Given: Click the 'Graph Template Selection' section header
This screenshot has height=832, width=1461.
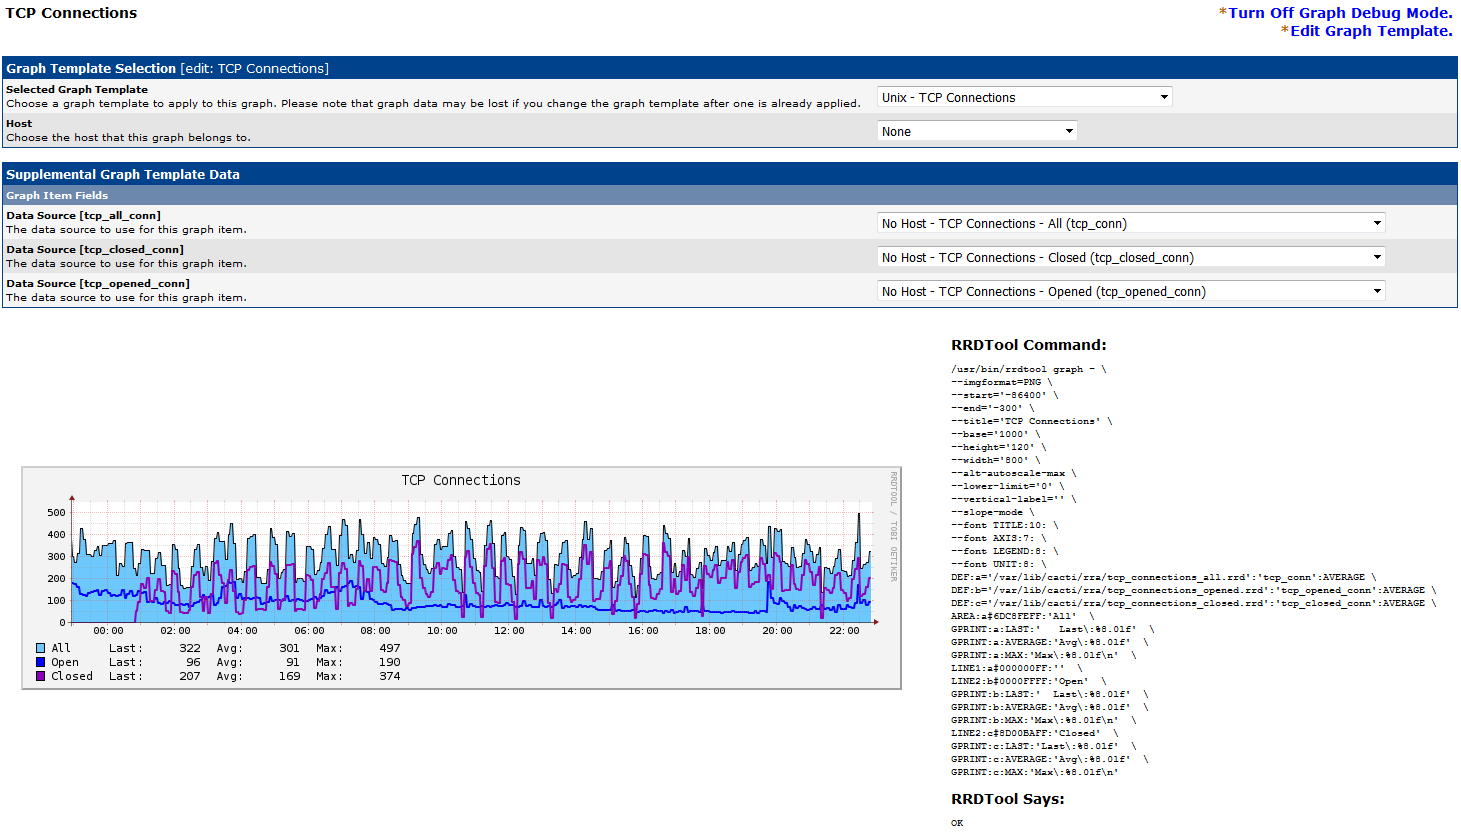Looking at the screenshot, I should point(91,68).
